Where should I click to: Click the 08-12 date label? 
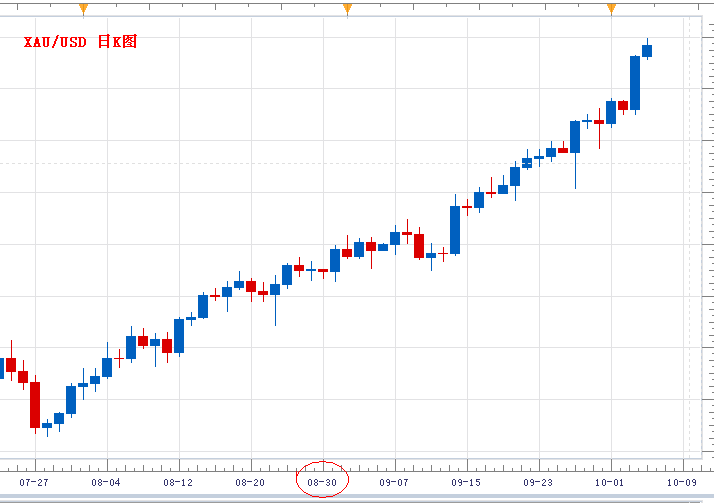pos(178,483)
